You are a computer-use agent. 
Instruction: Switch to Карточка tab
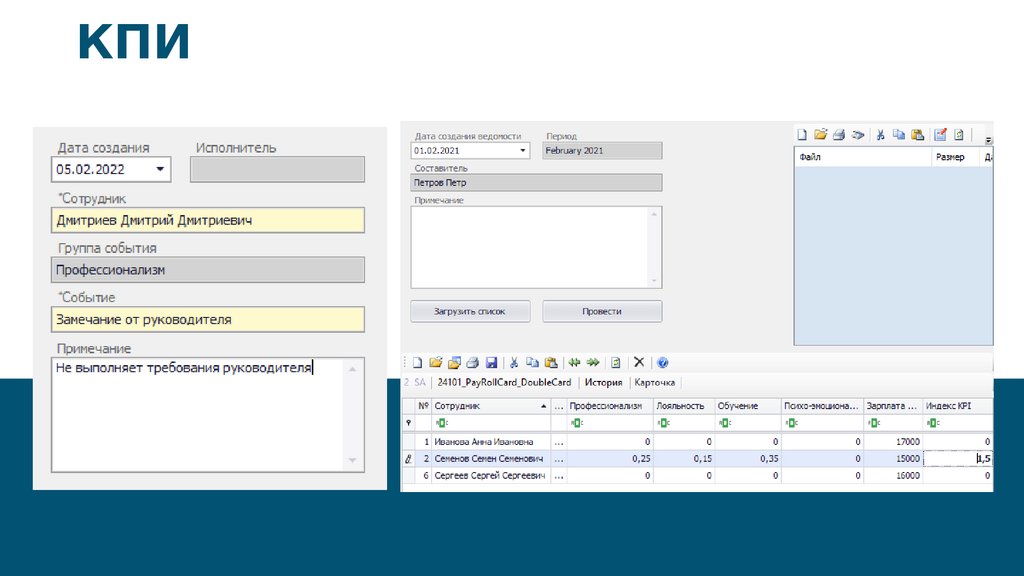[x=654, y=383]
